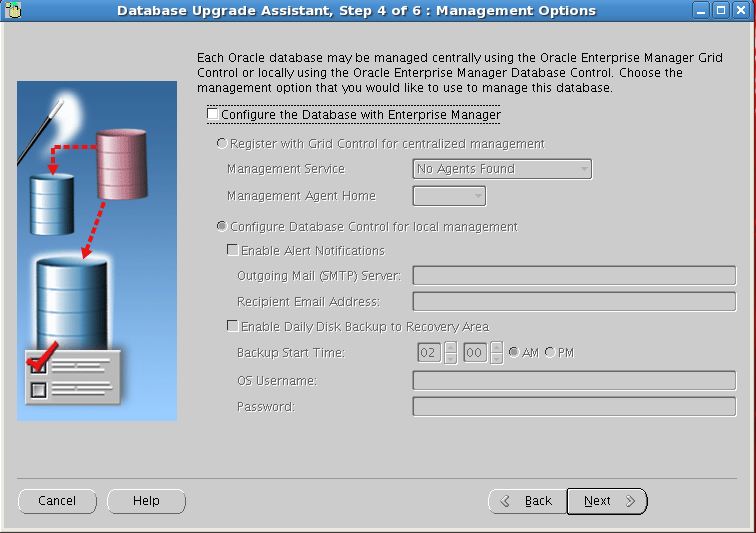Click the Recipient Email Address field
Image resolution: width=756 pixels, height=533 pixels.
click(574, 301)
